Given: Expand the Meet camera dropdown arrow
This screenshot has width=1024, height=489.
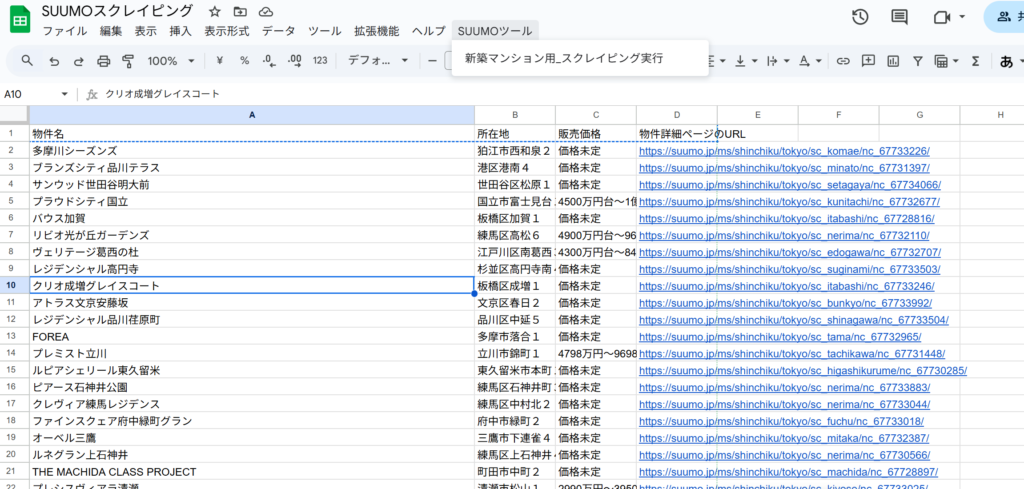Looking at the screenshot, I should click(x=962, y=17).
